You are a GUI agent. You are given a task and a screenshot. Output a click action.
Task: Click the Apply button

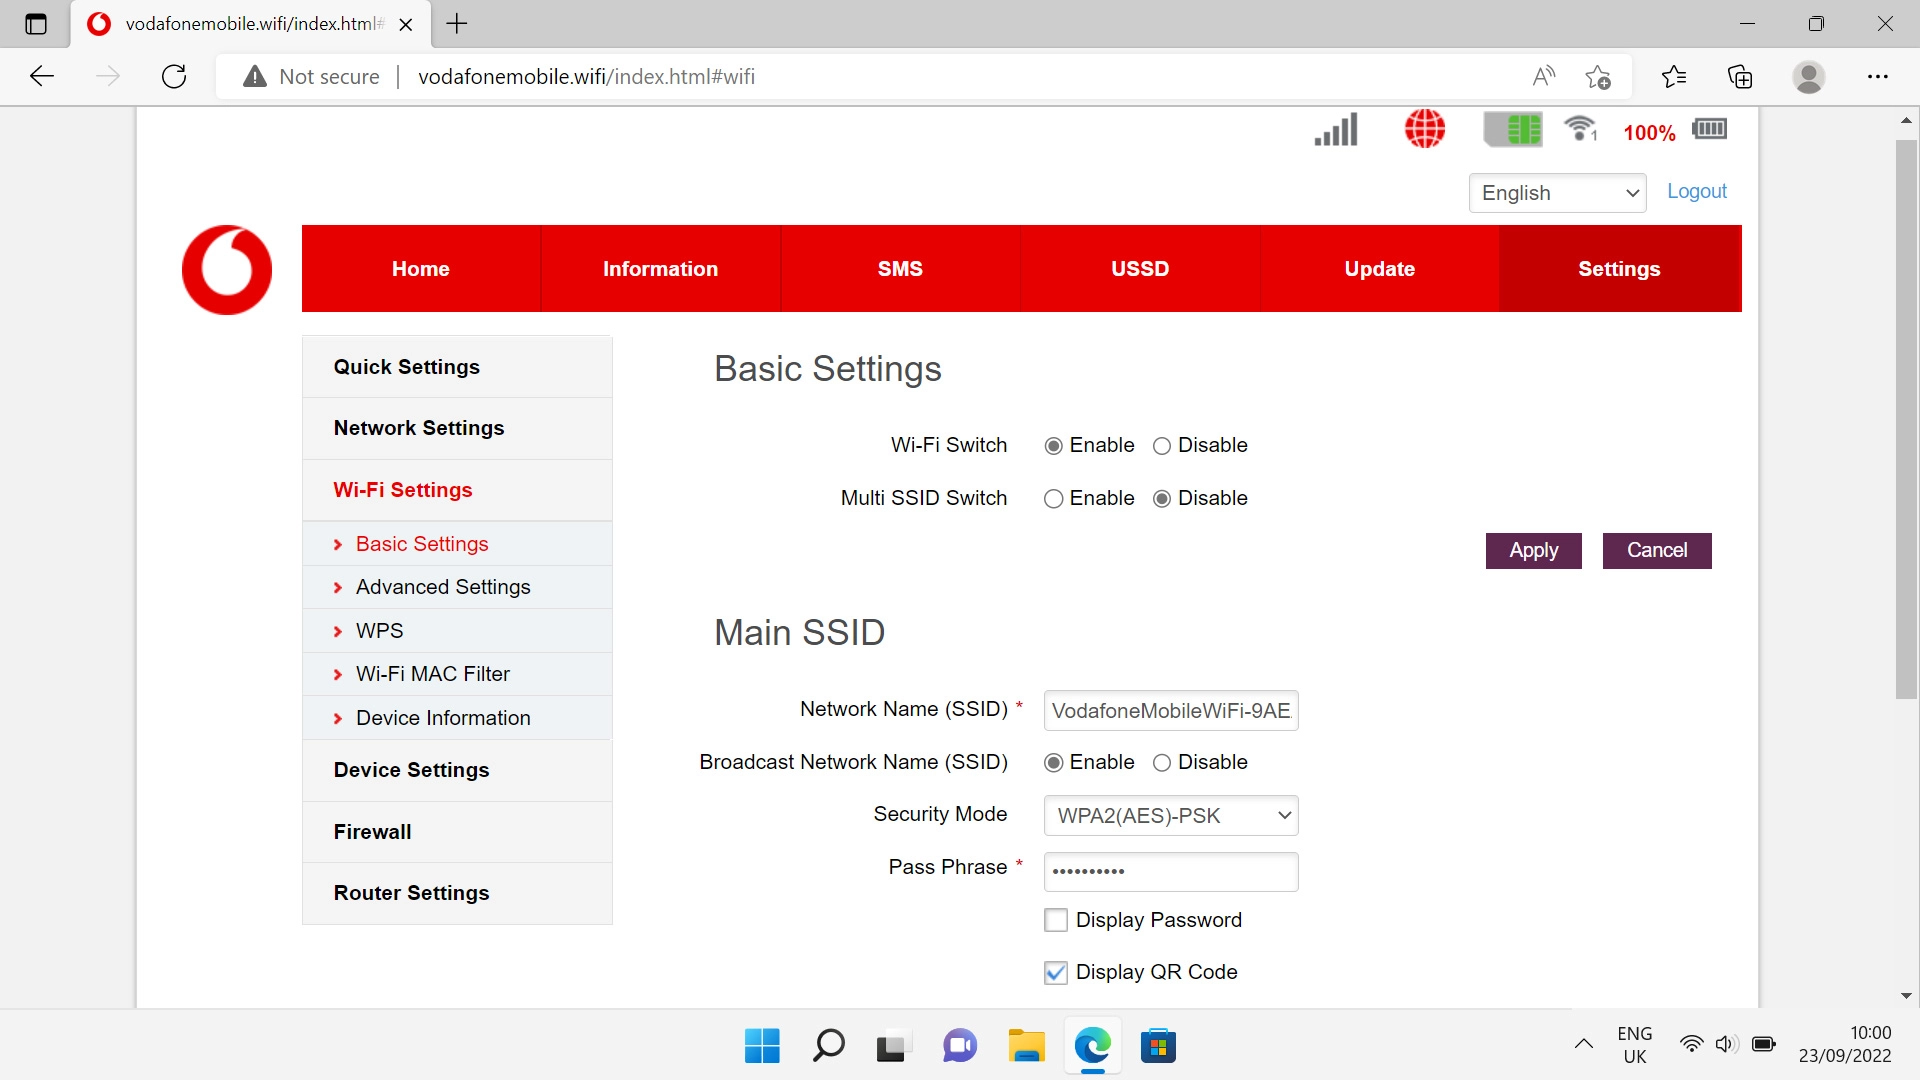click(x=1533, y=551)
